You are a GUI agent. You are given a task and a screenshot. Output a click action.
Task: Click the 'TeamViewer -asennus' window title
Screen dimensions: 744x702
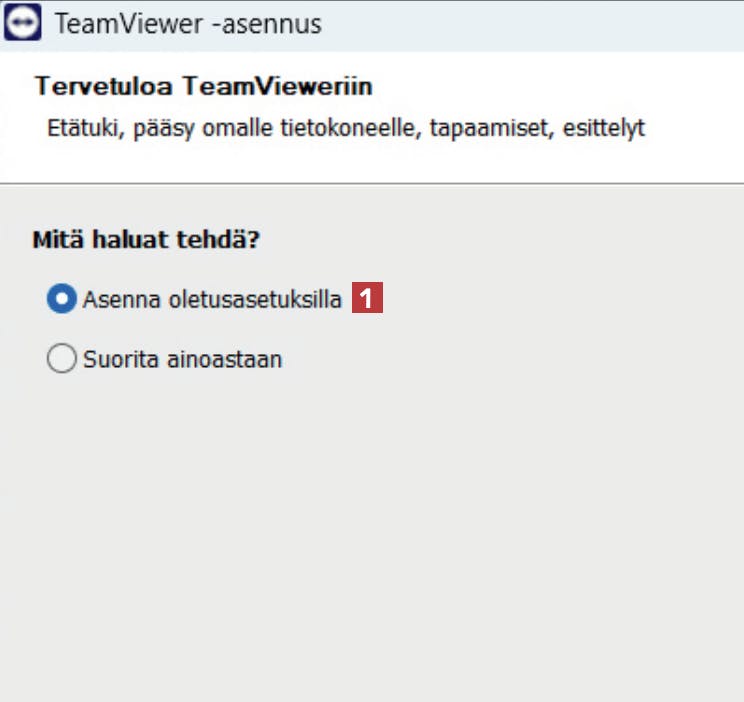coord(188,24)
